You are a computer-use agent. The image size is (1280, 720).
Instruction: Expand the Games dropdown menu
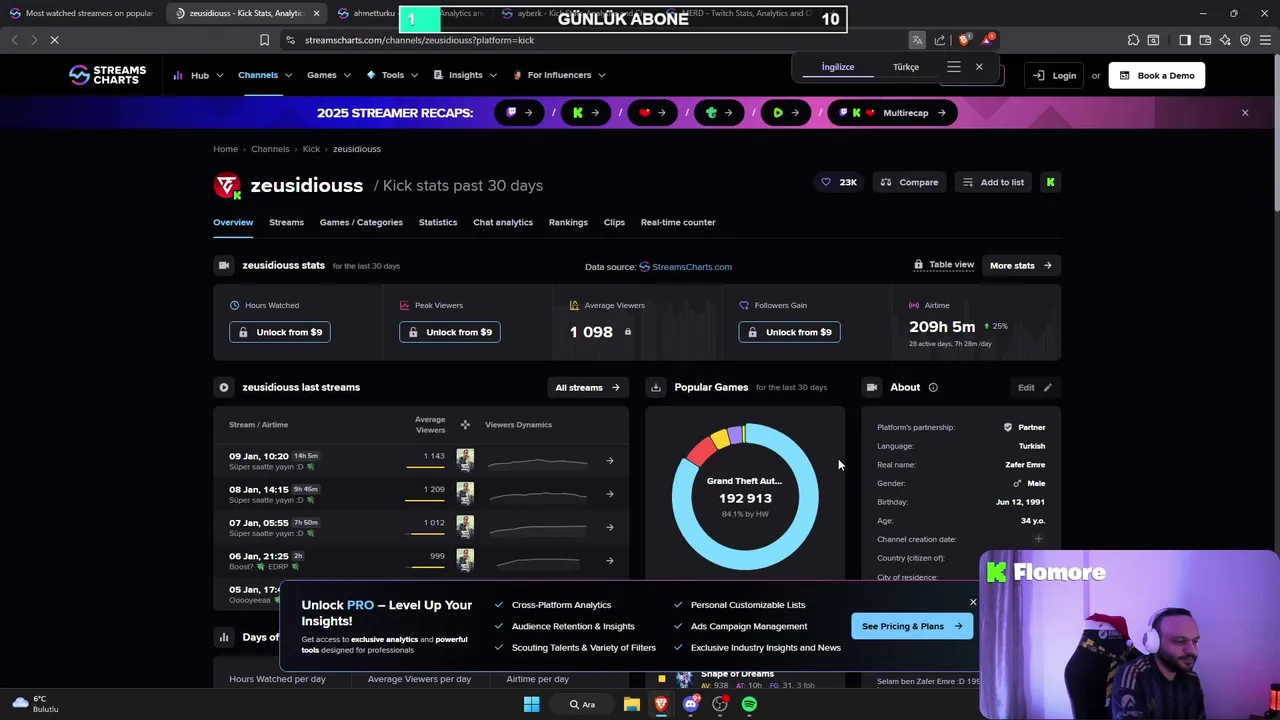pyautogui.click(x=329, y=75)
